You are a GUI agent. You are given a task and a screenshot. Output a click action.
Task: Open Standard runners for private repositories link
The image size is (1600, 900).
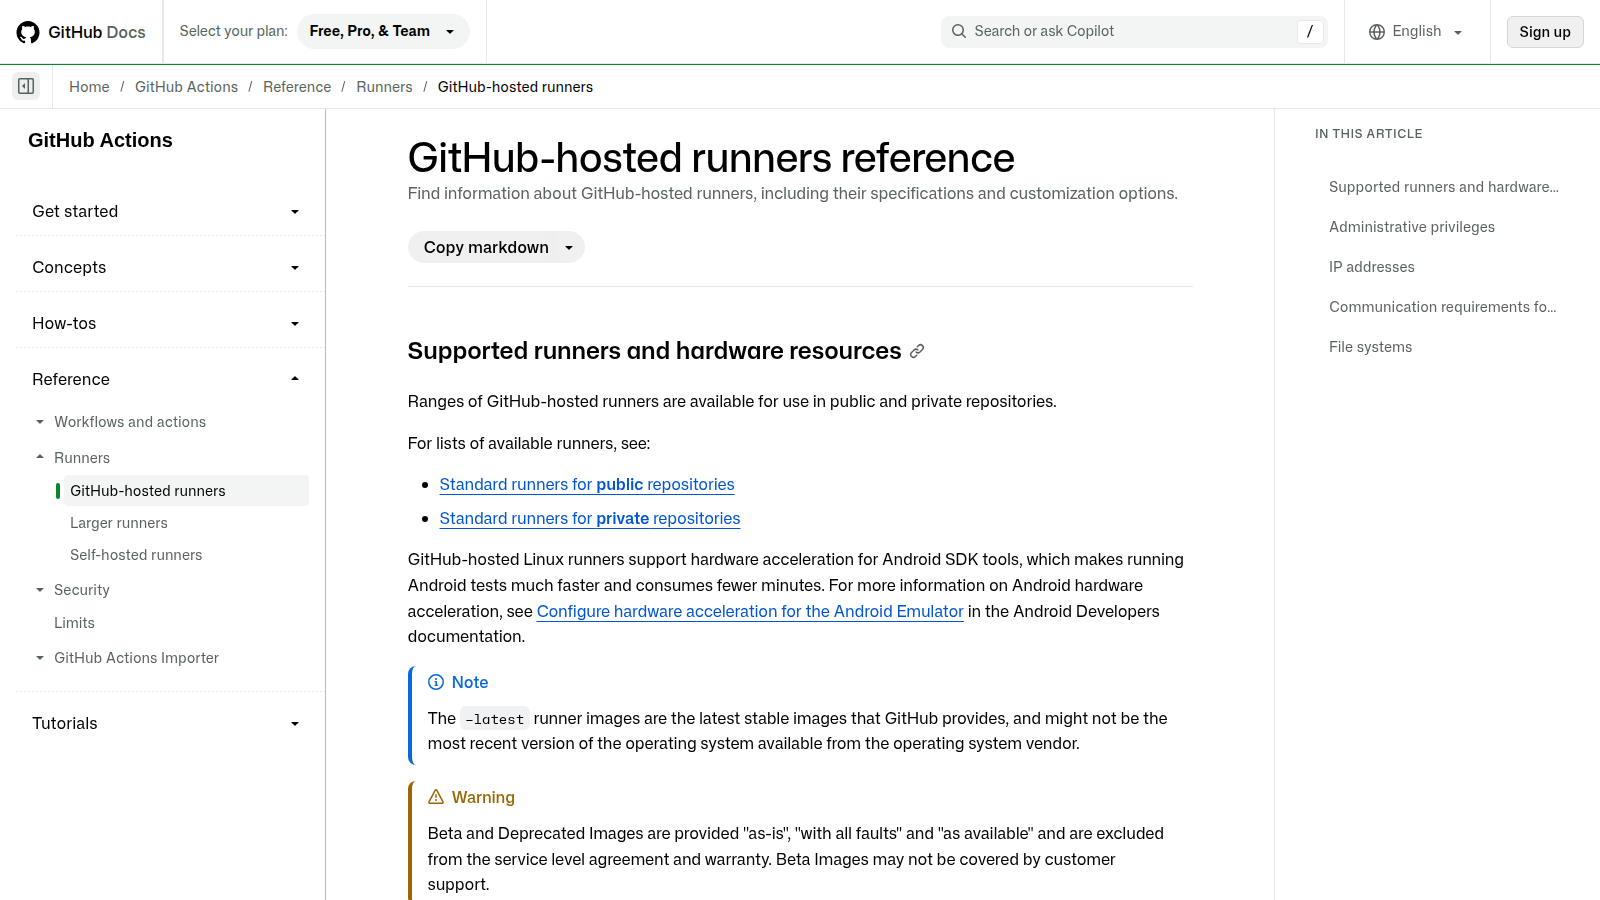590,518
